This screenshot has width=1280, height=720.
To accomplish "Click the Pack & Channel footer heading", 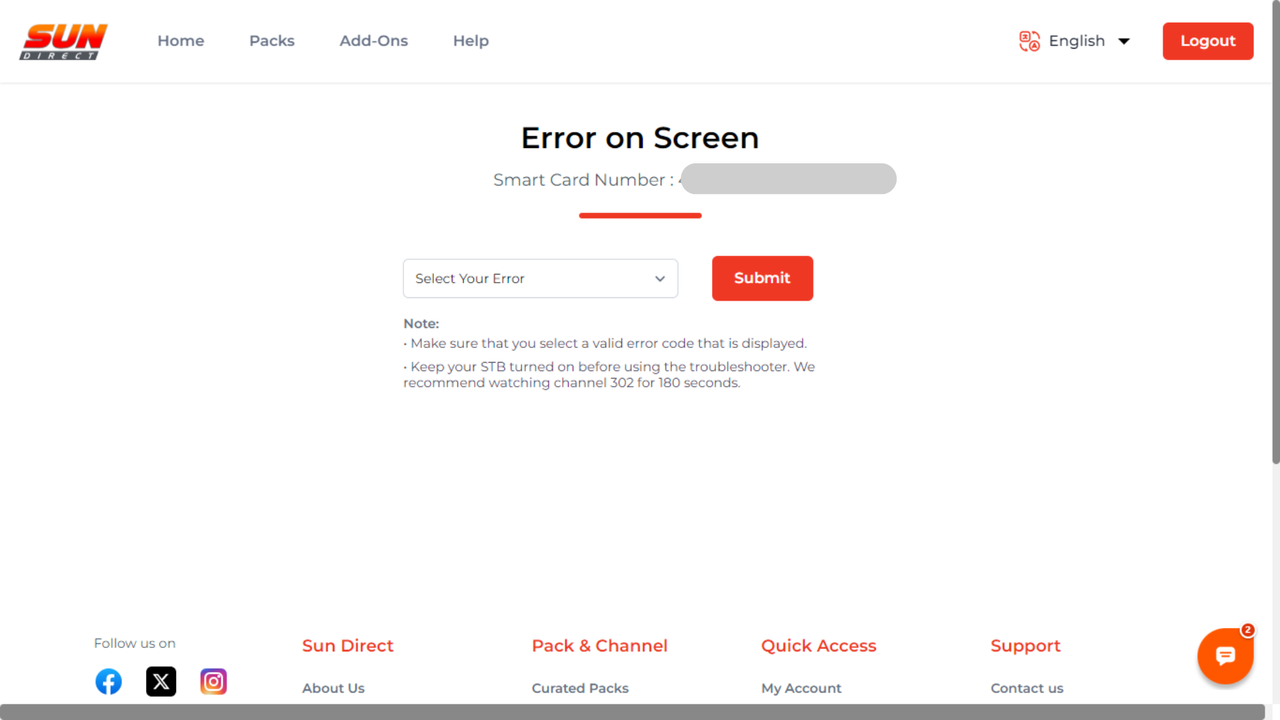I will (x=600, y=646).
